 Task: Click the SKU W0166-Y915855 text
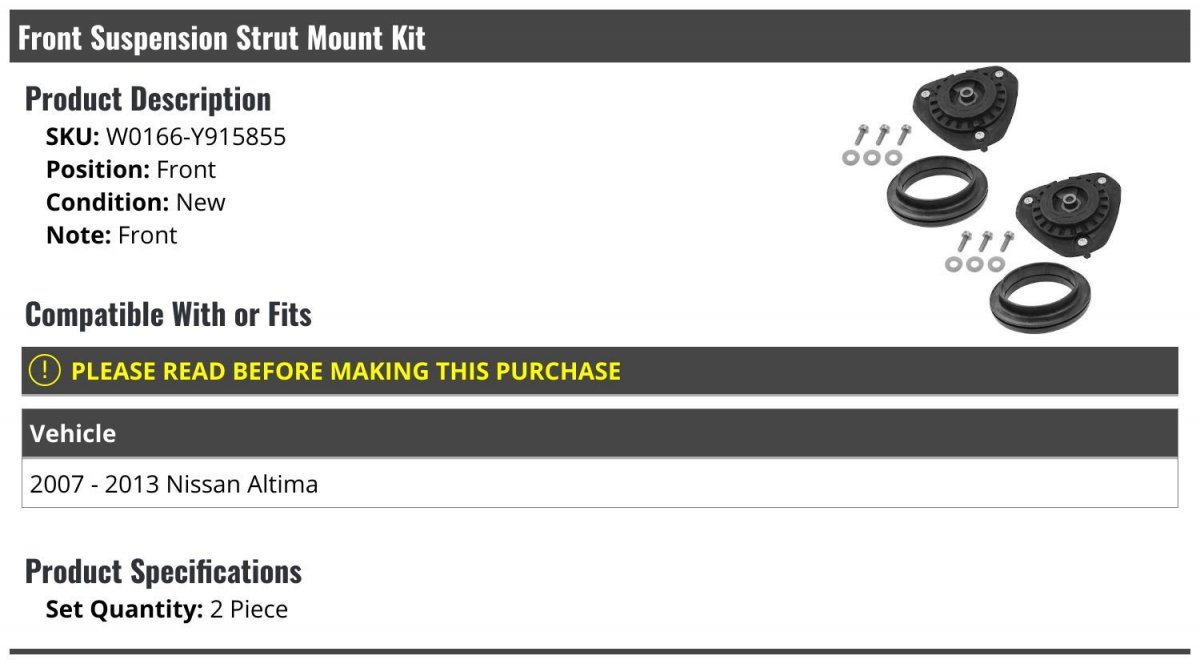166,137
